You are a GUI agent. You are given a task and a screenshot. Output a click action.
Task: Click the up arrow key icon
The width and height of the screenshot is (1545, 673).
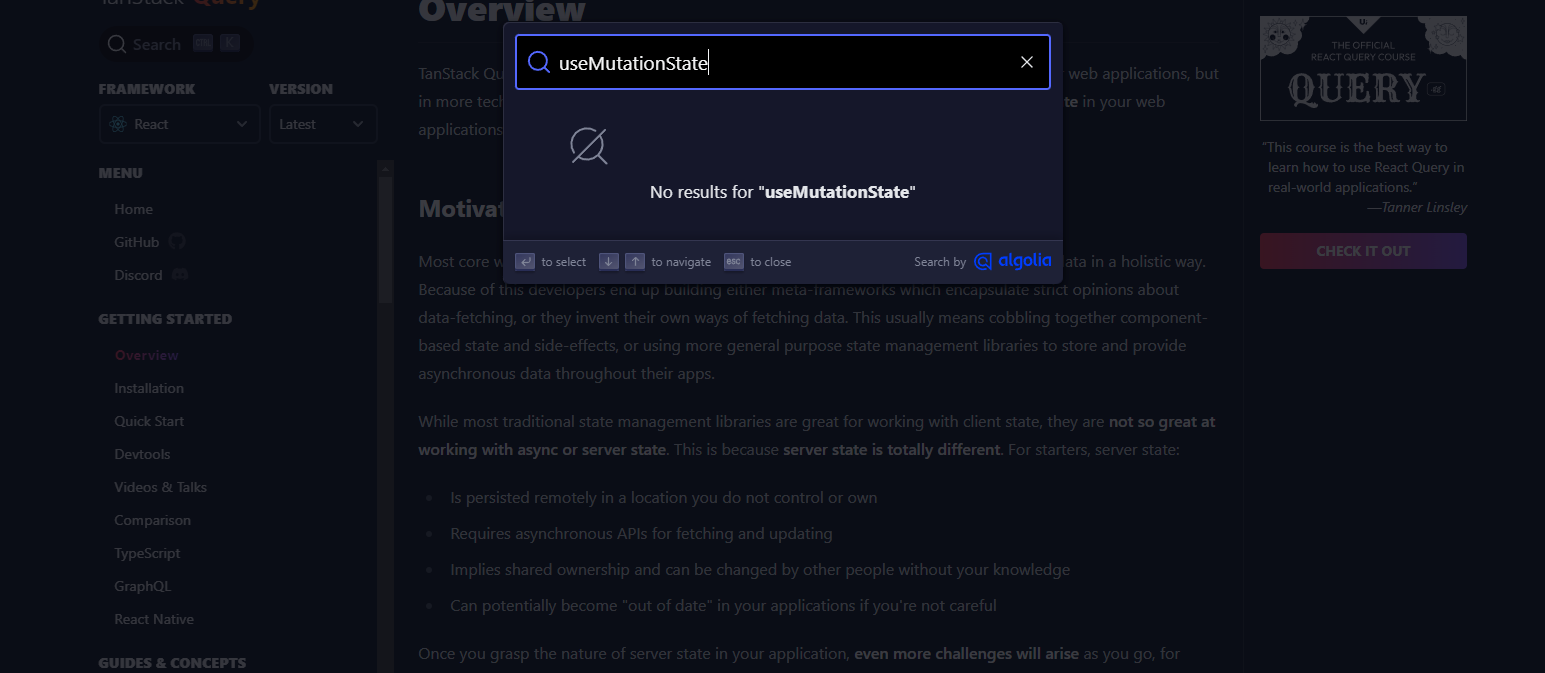(635, 262)
